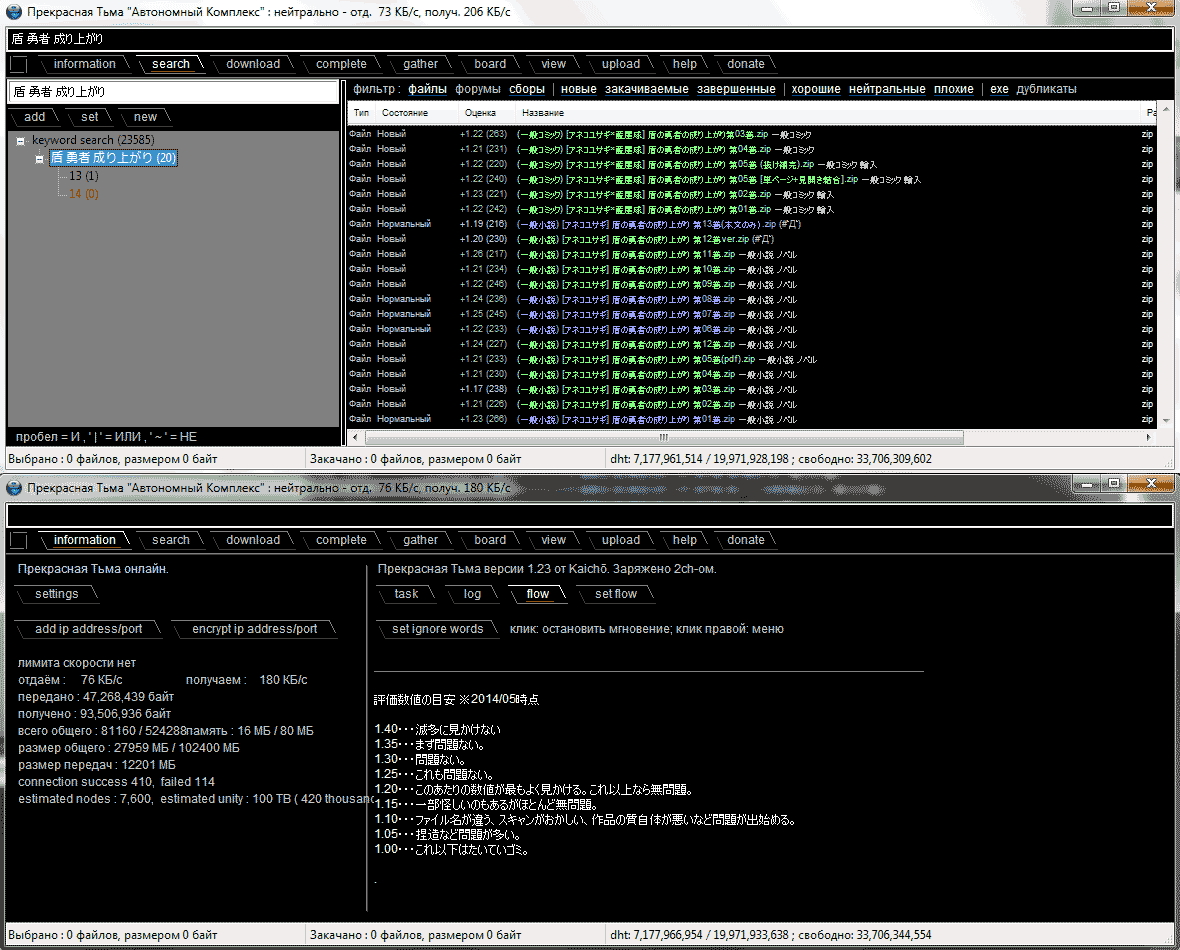Tick the square checkbox left of the bottom window's information tab
Image resolution: width=1180 pixels, height=950 pixels.
[x=18, y=540]
